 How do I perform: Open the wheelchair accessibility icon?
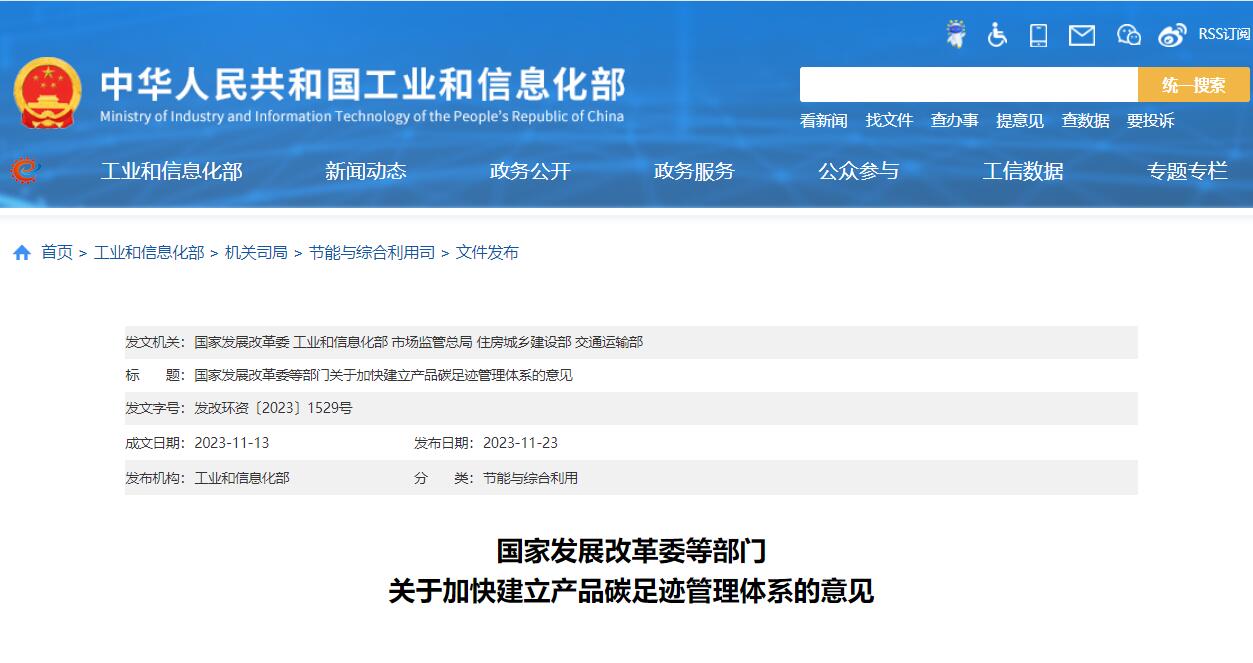[997, 35]
